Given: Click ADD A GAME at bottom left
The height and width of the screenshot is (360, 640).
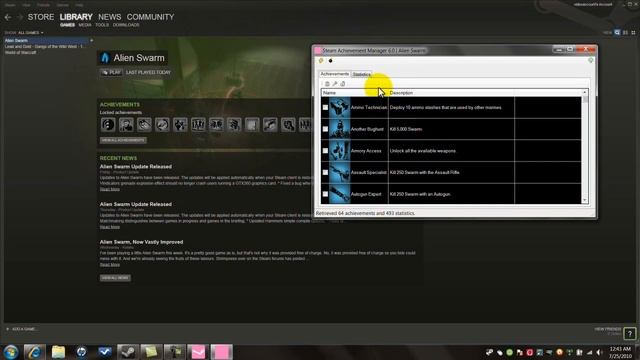Looking at the screenshot, I should coord(21,329).
